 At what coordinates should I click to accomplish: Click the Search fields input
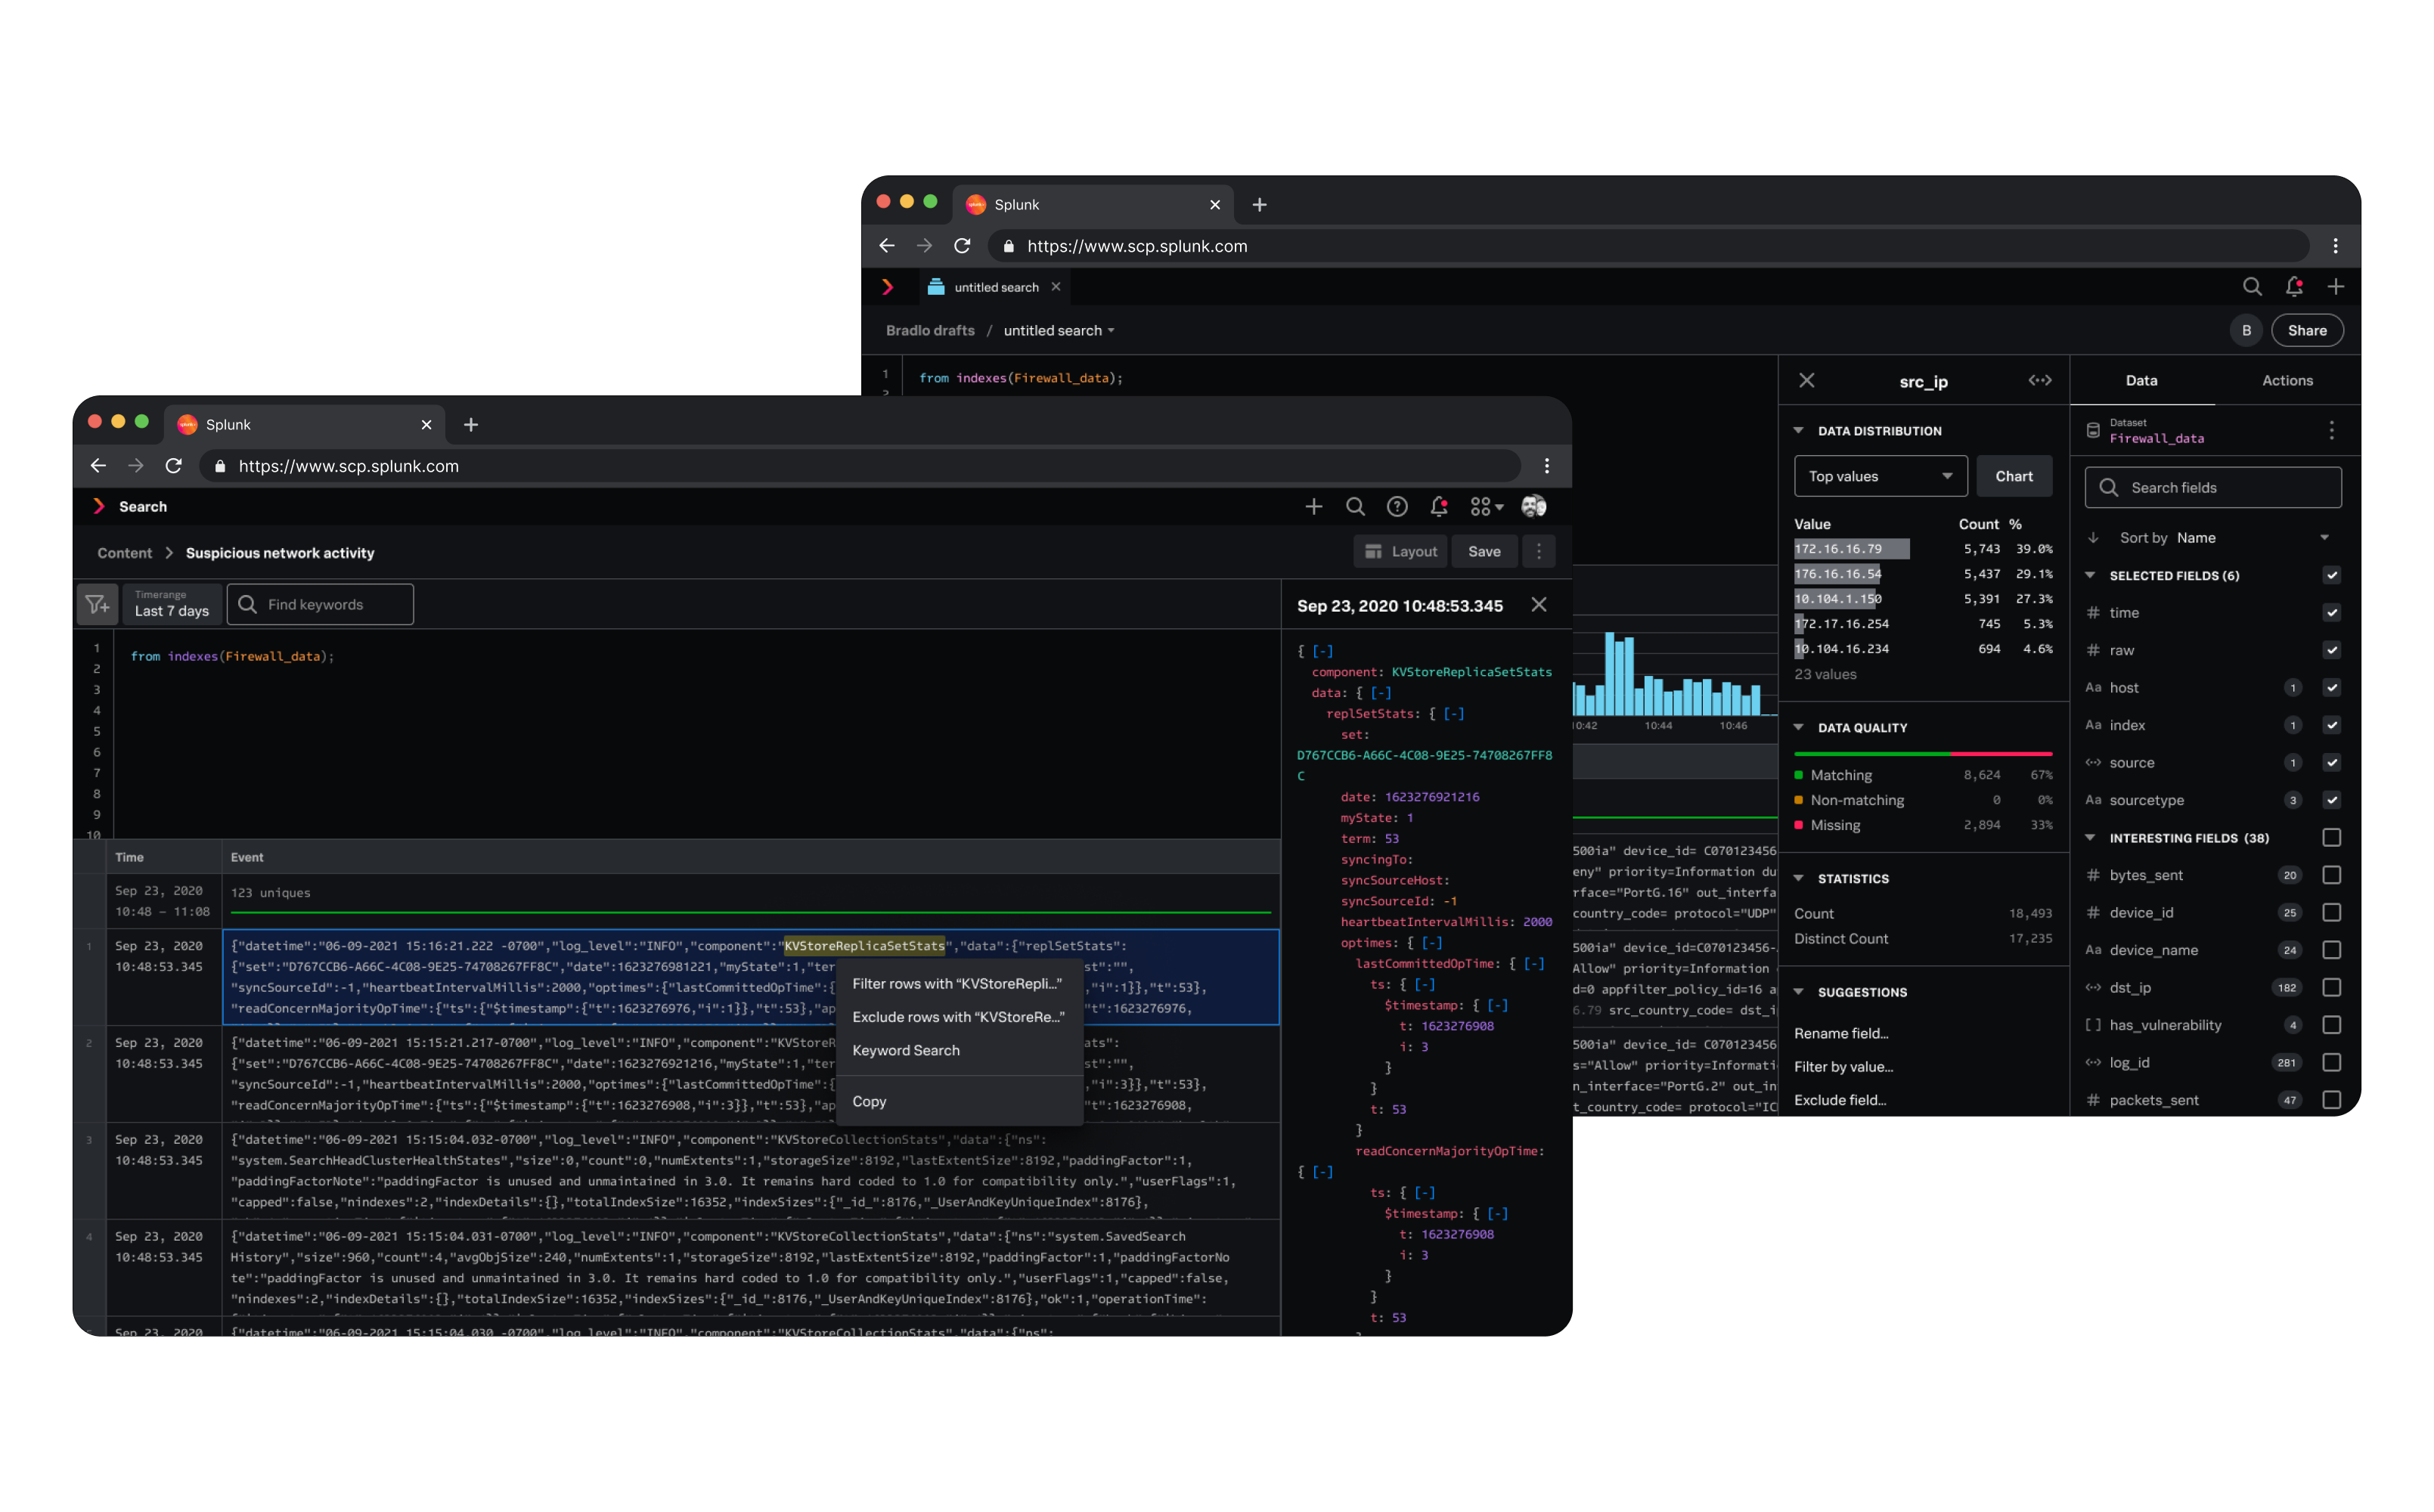coord(2213,488)
